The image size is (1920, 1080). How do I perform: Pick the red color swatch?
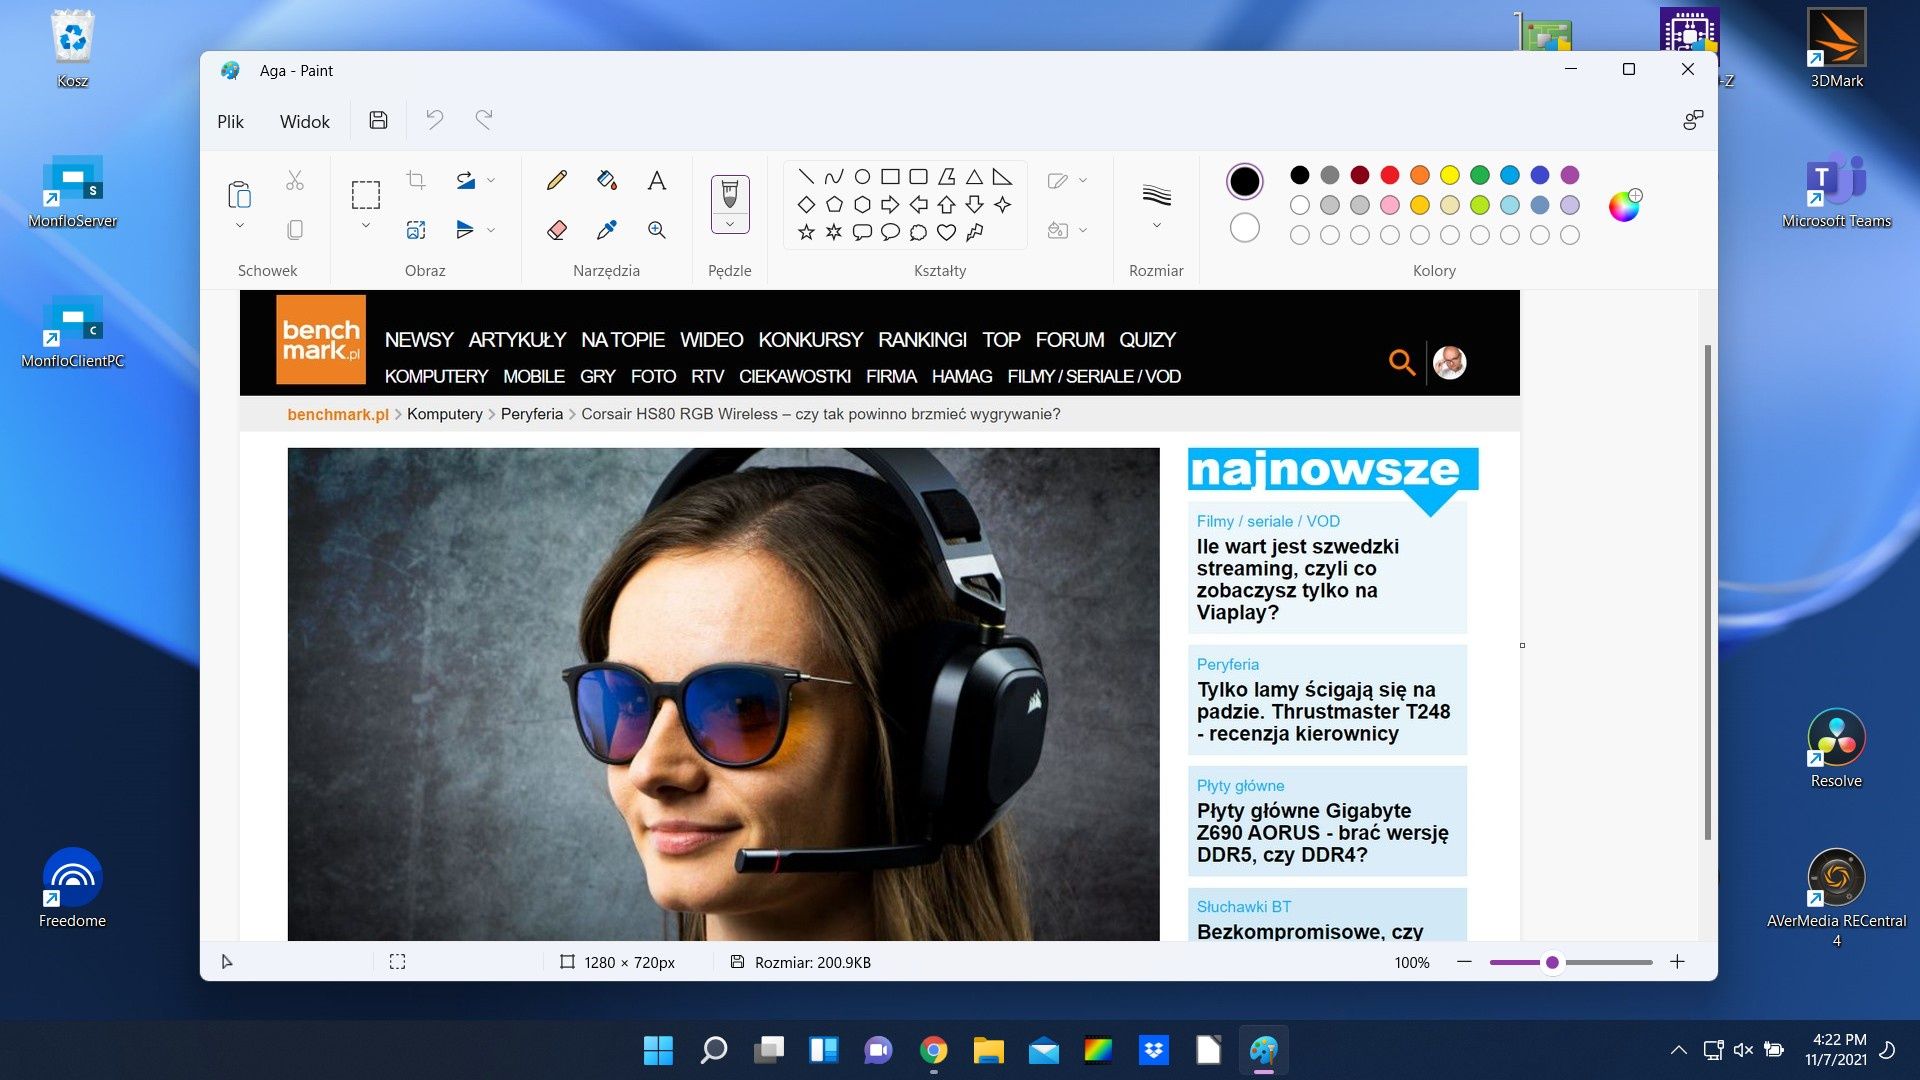[1389, 175]
